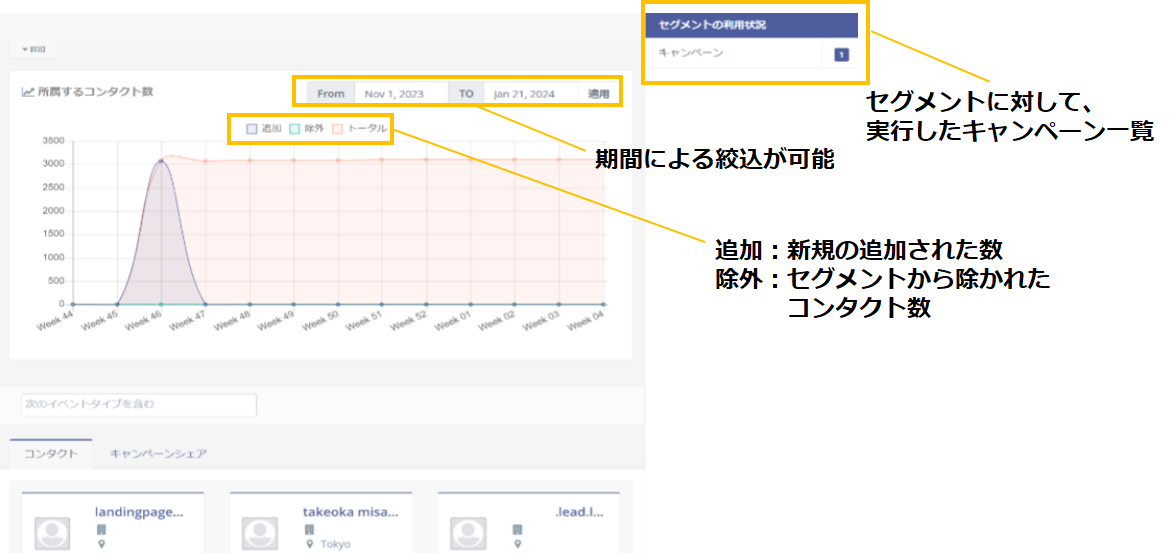Click the campaign count badge showing 1
The height and width of the screenshot is (553, 1170).
tap(841, 54)
